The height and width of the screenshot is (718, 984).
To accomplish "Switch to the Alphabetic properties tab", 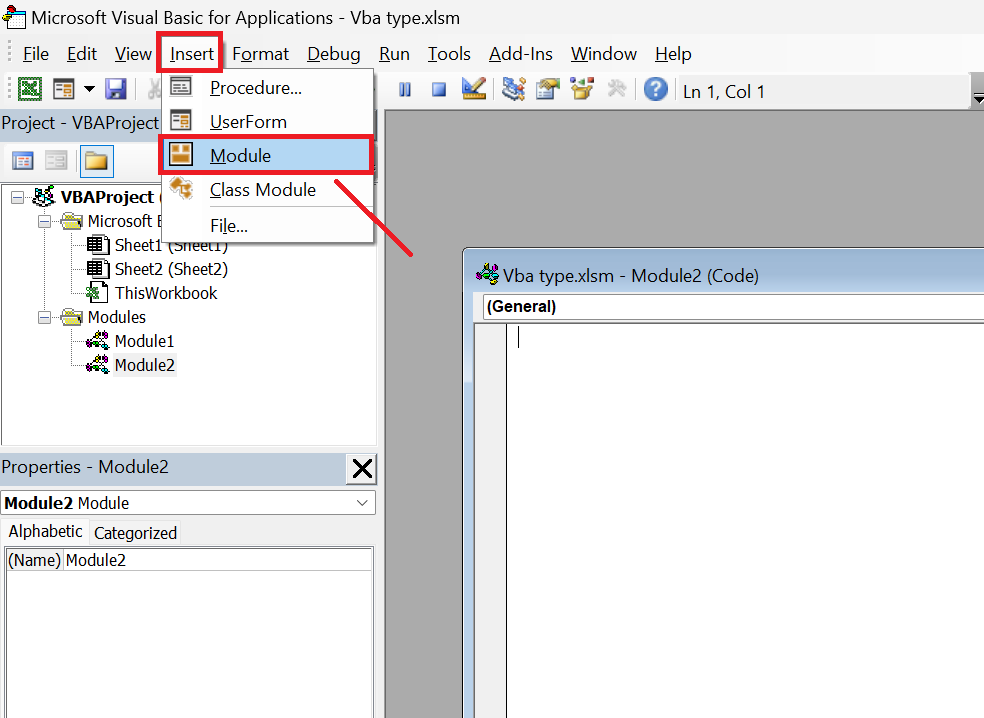I will [x=45, y=532].
